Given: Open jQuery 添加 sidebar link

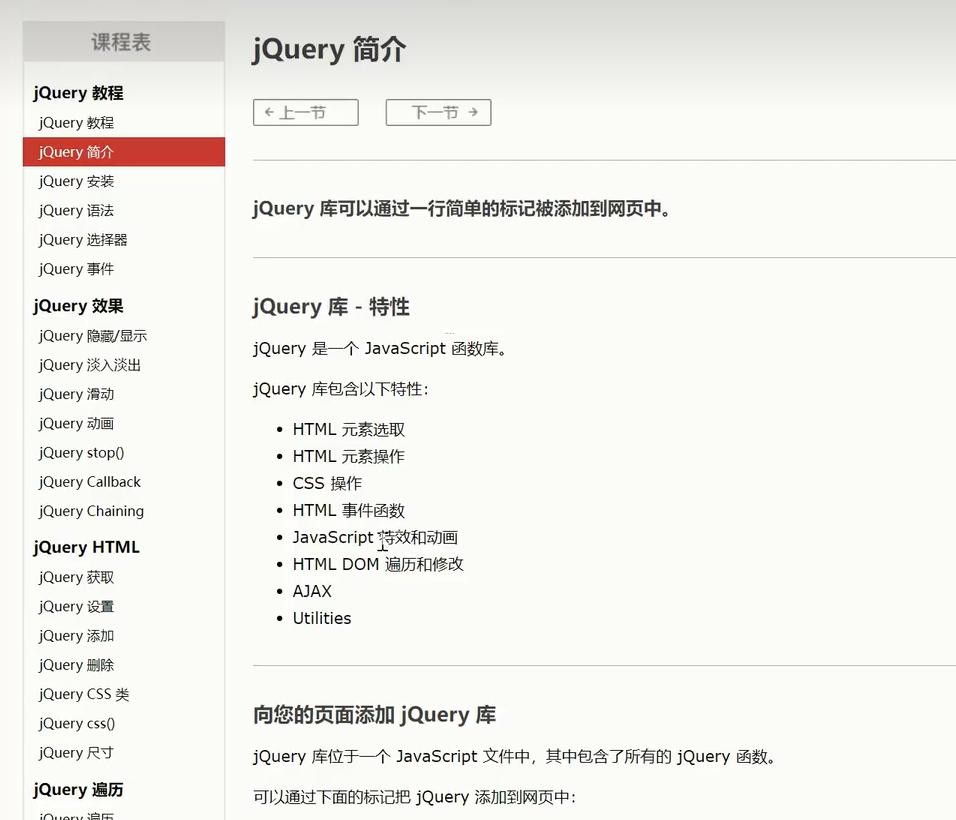Looking at the screenshot, I should click(x=76, y=636).
